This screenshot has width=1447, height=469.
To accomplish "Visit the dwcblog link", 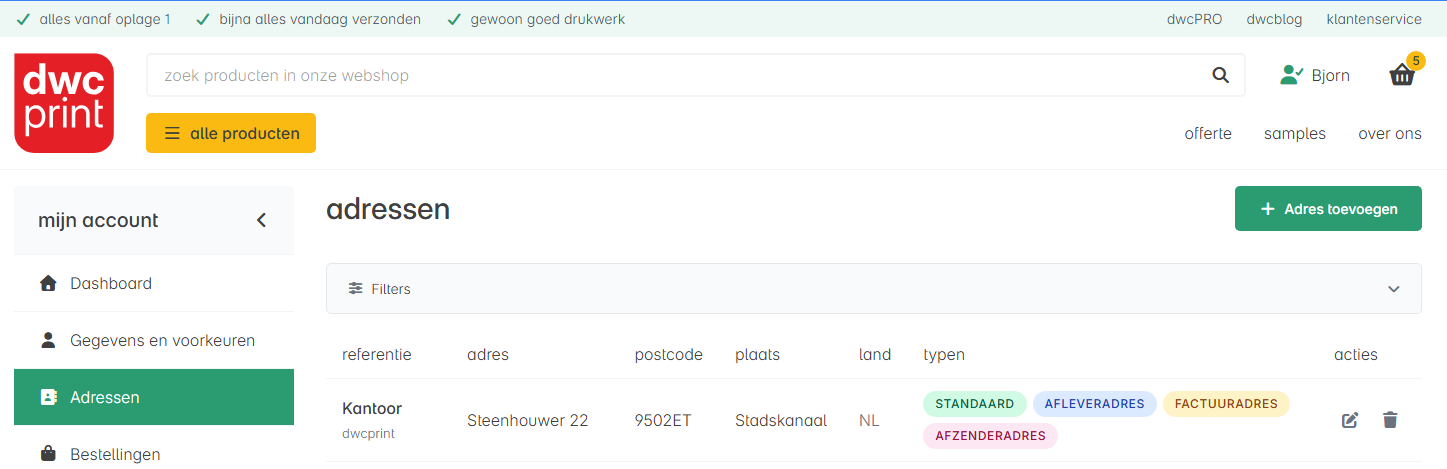I will coord(1274,19).
